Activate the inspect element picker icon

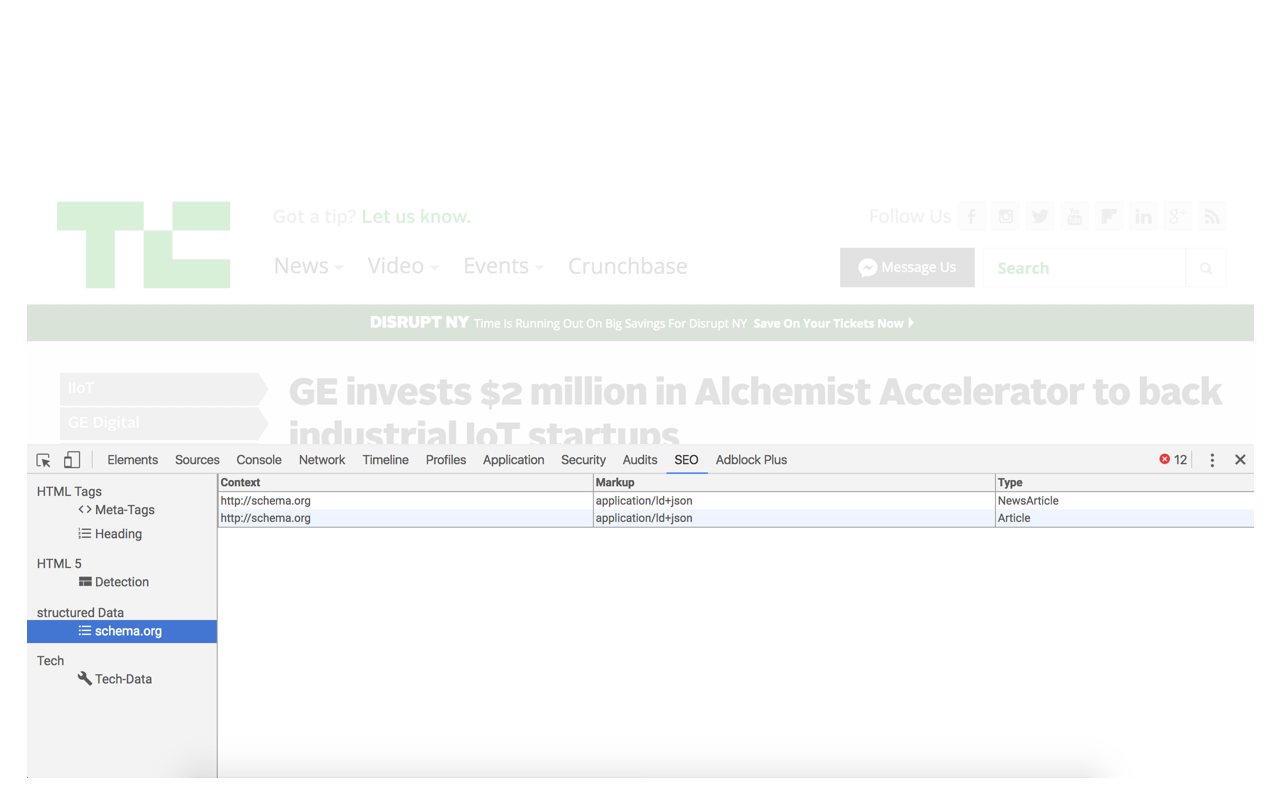[x=44, y=460]
